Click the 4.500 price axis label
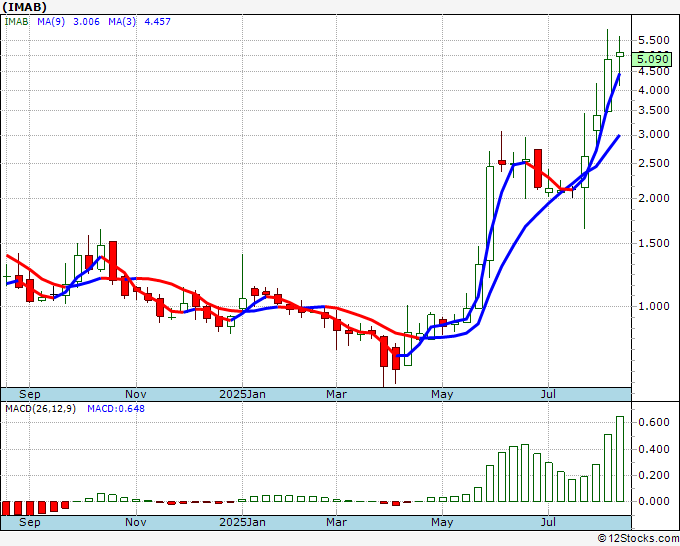The image size is (680, 546). [x=654, y=72]
